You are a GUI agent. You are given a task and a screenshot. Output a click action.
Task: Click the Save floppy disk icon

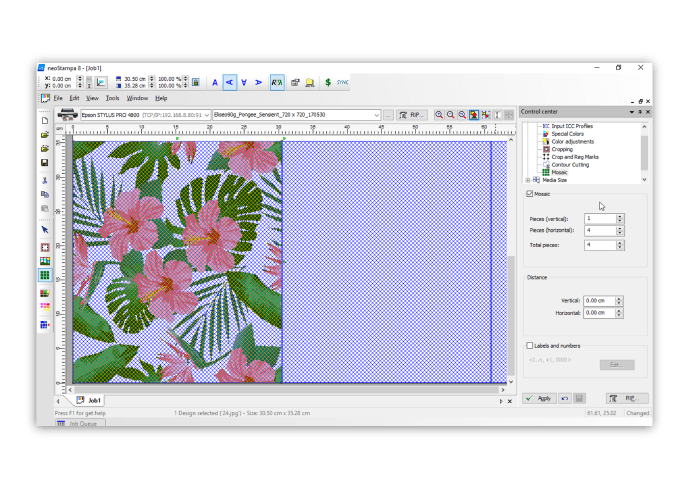[44, 163]
